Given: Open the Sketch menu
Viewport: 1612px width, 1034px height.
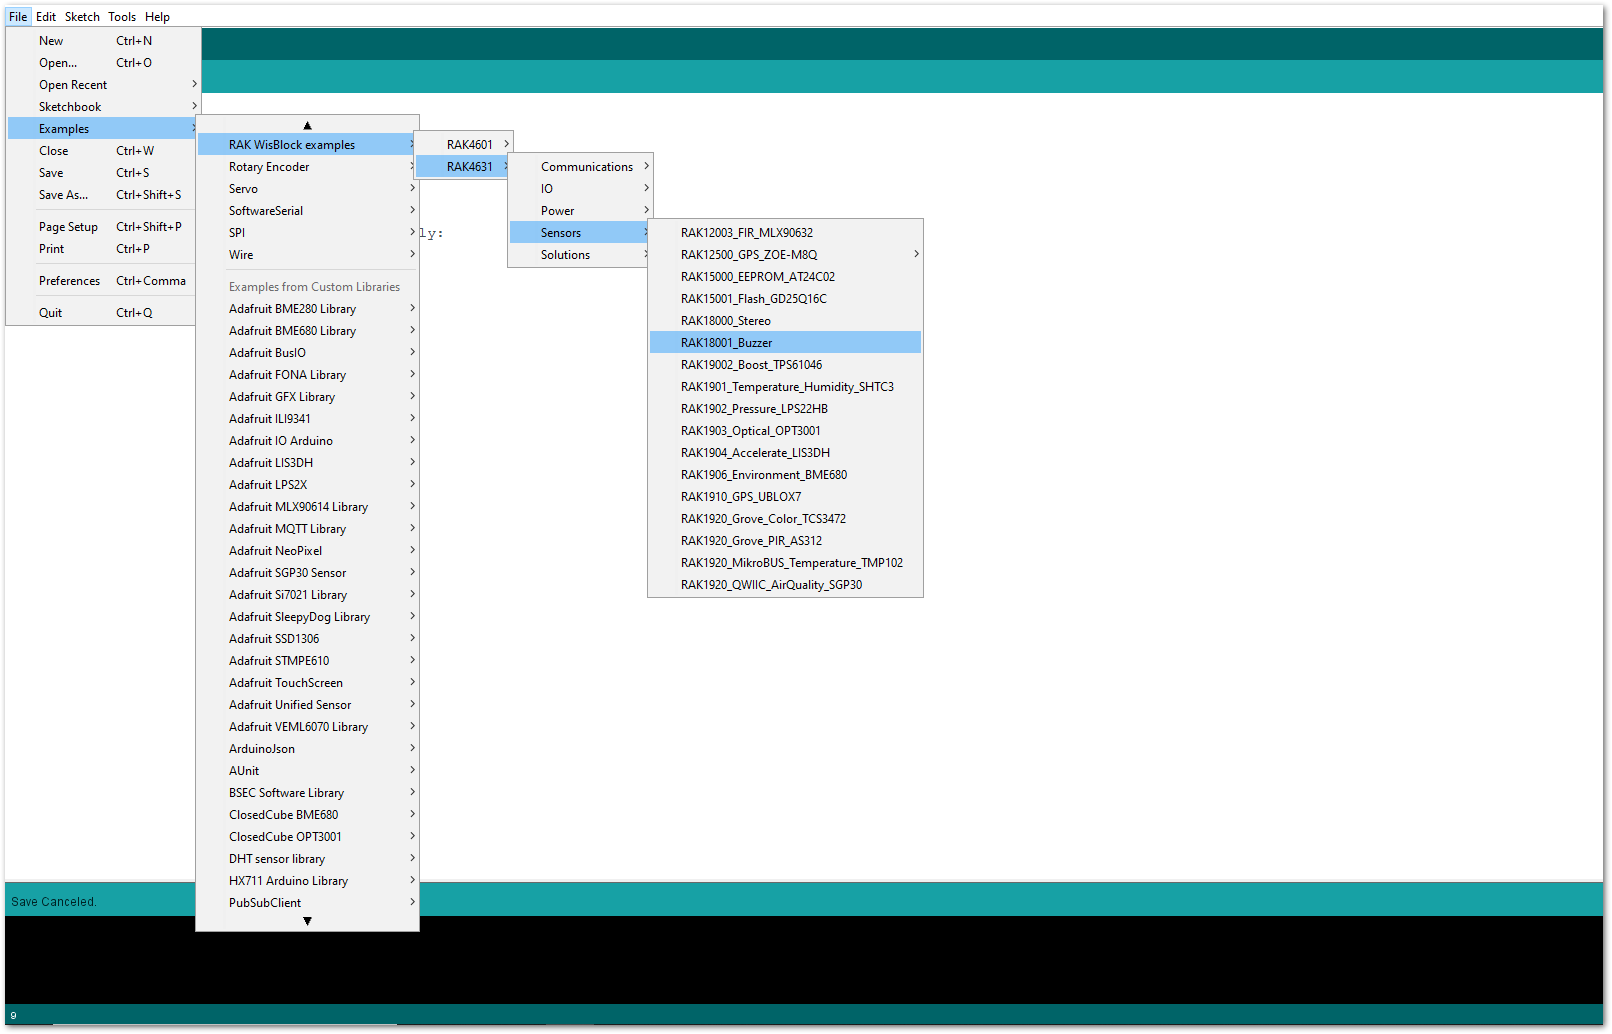Looking at the screenshot, I should pos(82,17).
